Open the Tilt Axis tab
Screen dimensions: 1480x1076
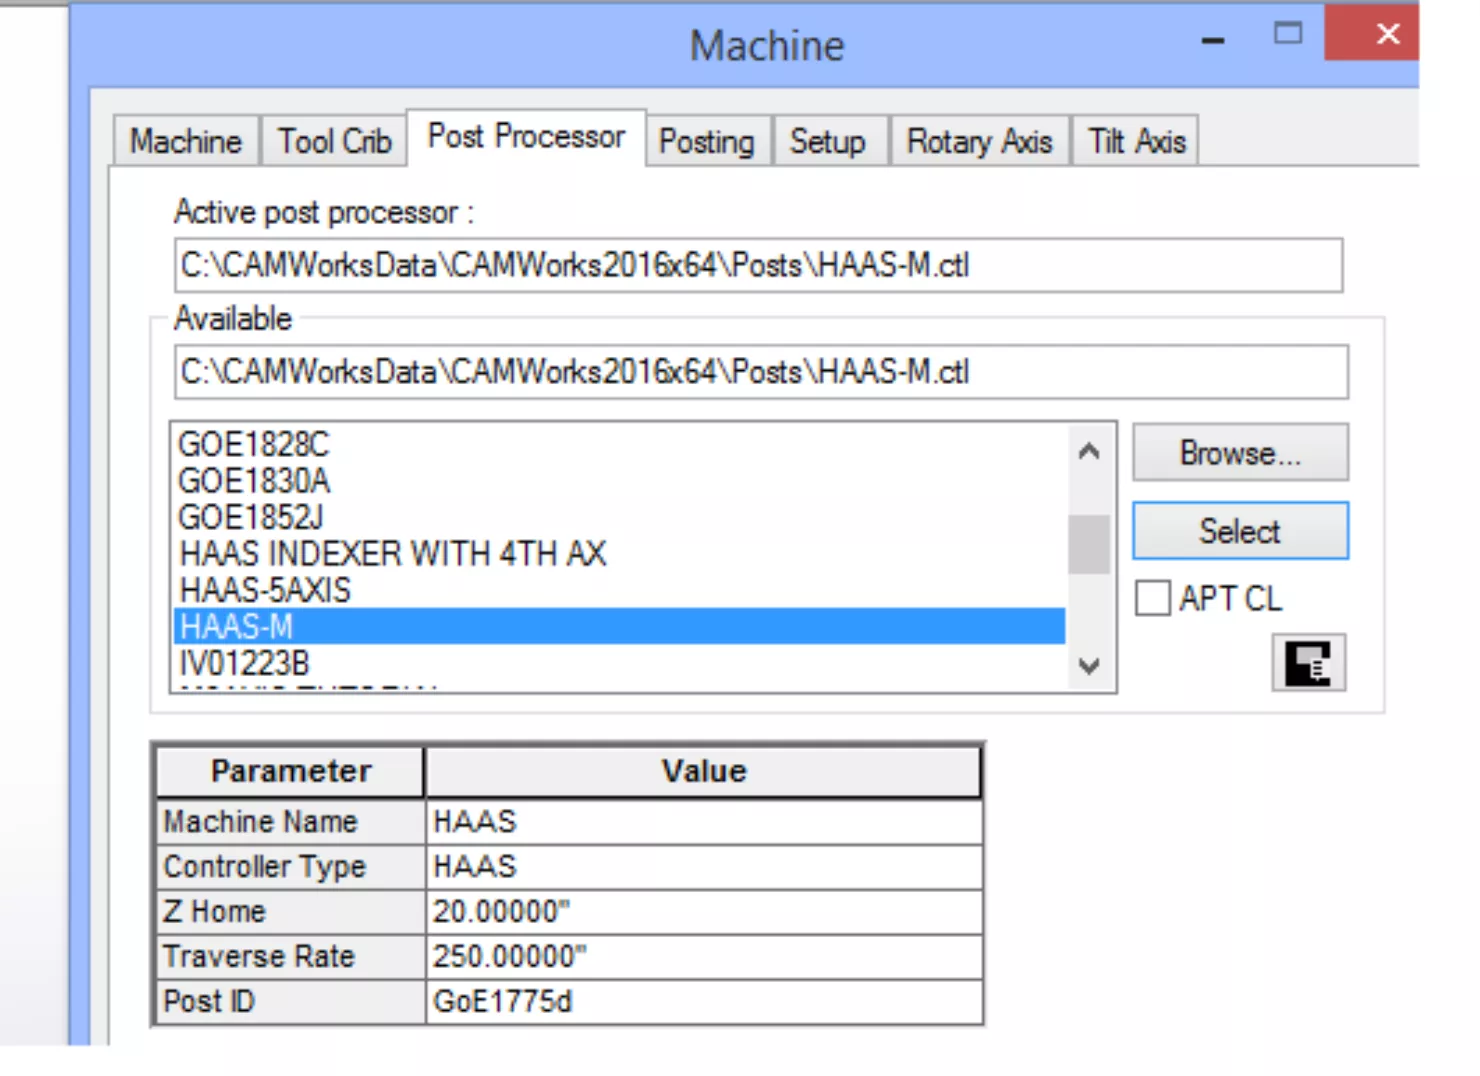click(1136, 141)
